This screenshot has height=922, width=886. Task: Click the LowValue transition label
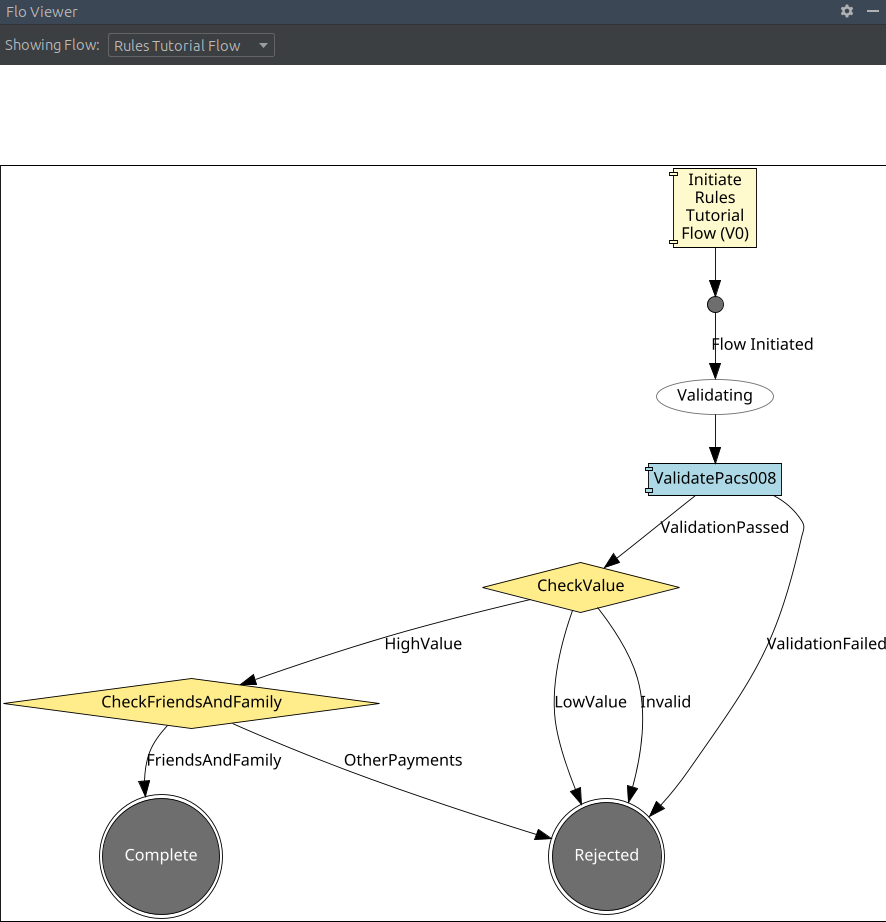tap(590, 702)
